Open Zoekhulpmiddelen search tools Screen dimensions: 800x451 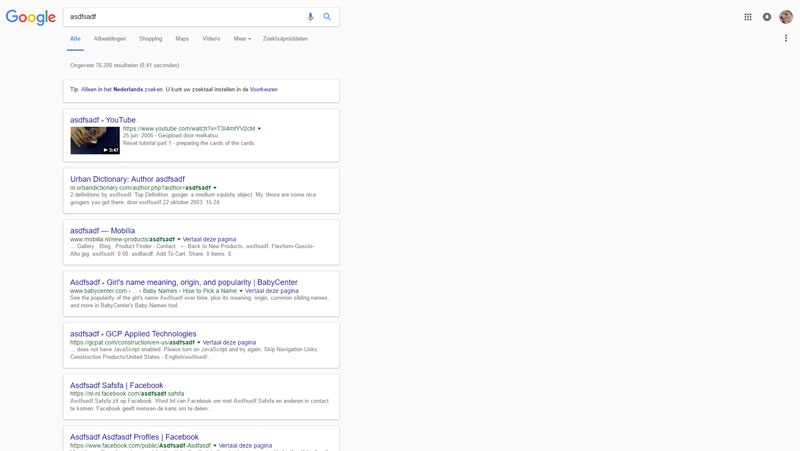click(285, 39)
